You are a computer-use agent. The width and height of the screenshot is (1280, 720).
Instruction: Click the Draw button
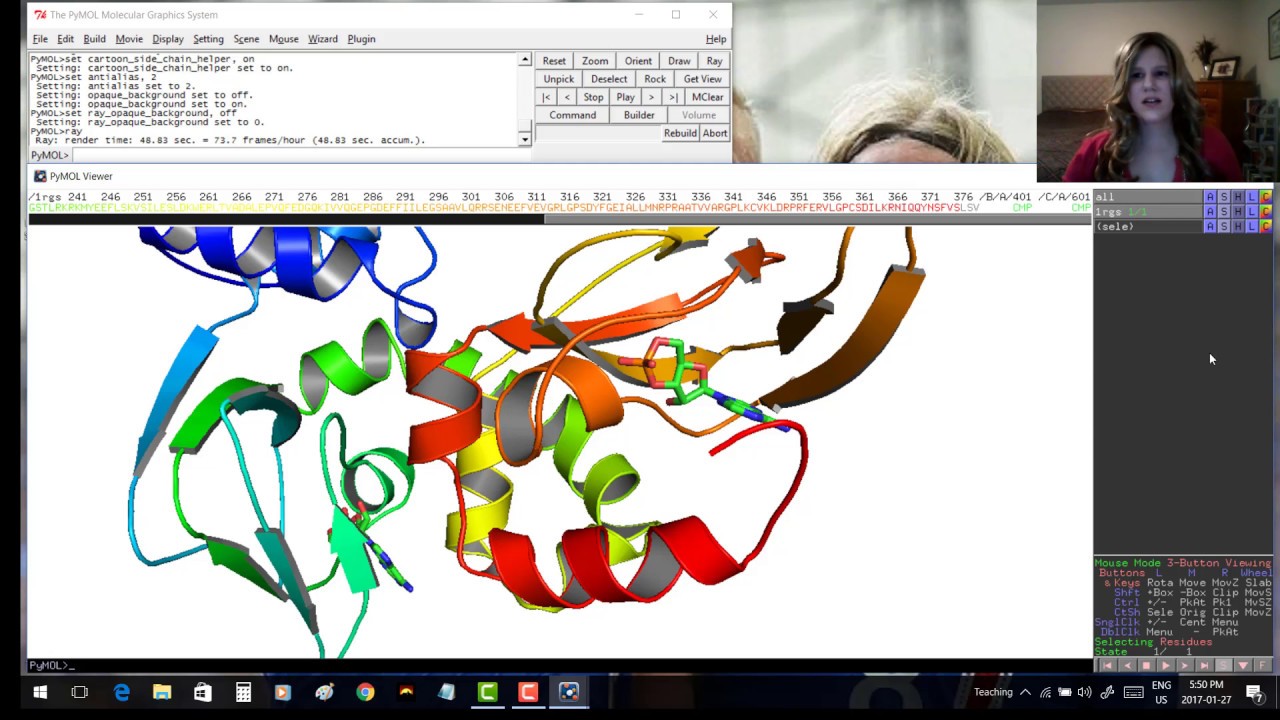click(x=679, y=61)
